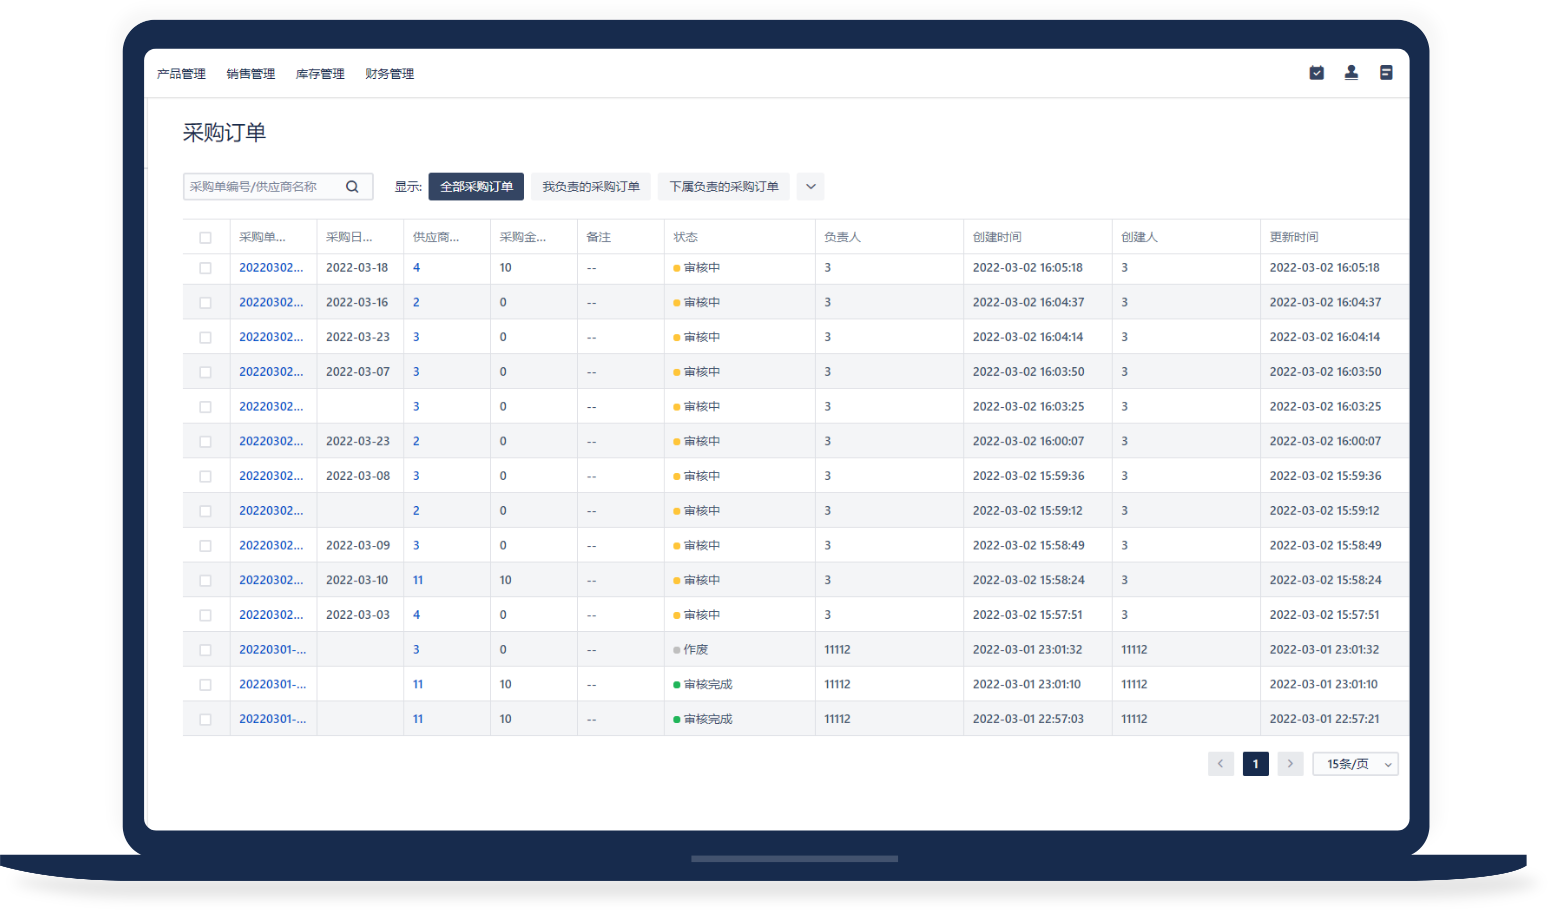The image size is (1548, 911).
Task: Open the 15条/页 page size dropdown
Action: [x=1355, y=764]
